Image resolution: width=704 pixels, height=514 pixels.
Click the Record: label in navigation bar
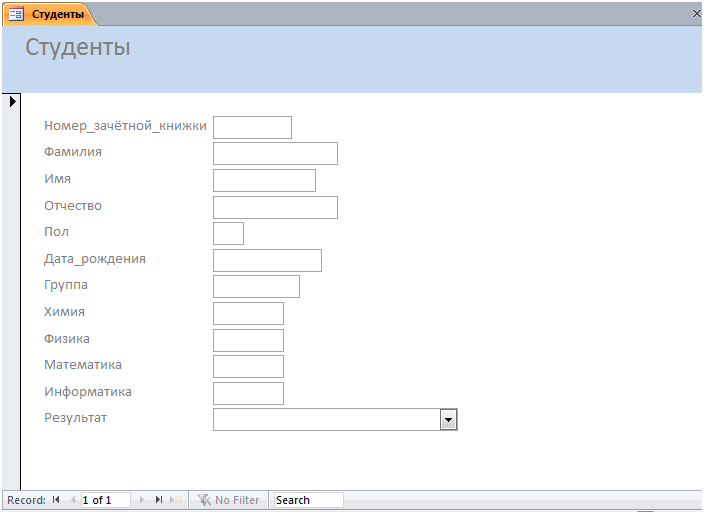26,500
